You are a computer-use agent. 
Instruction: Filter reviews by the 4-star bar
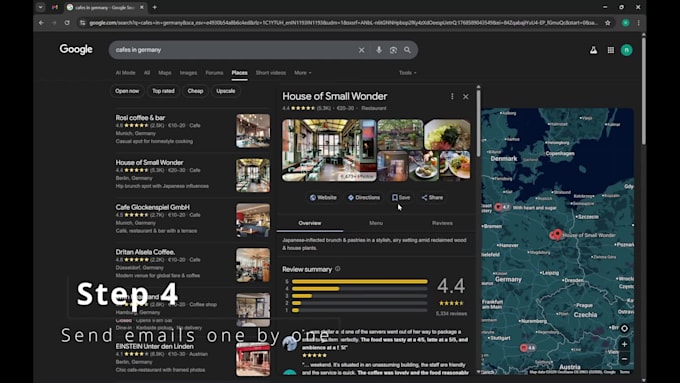point(360,288)
